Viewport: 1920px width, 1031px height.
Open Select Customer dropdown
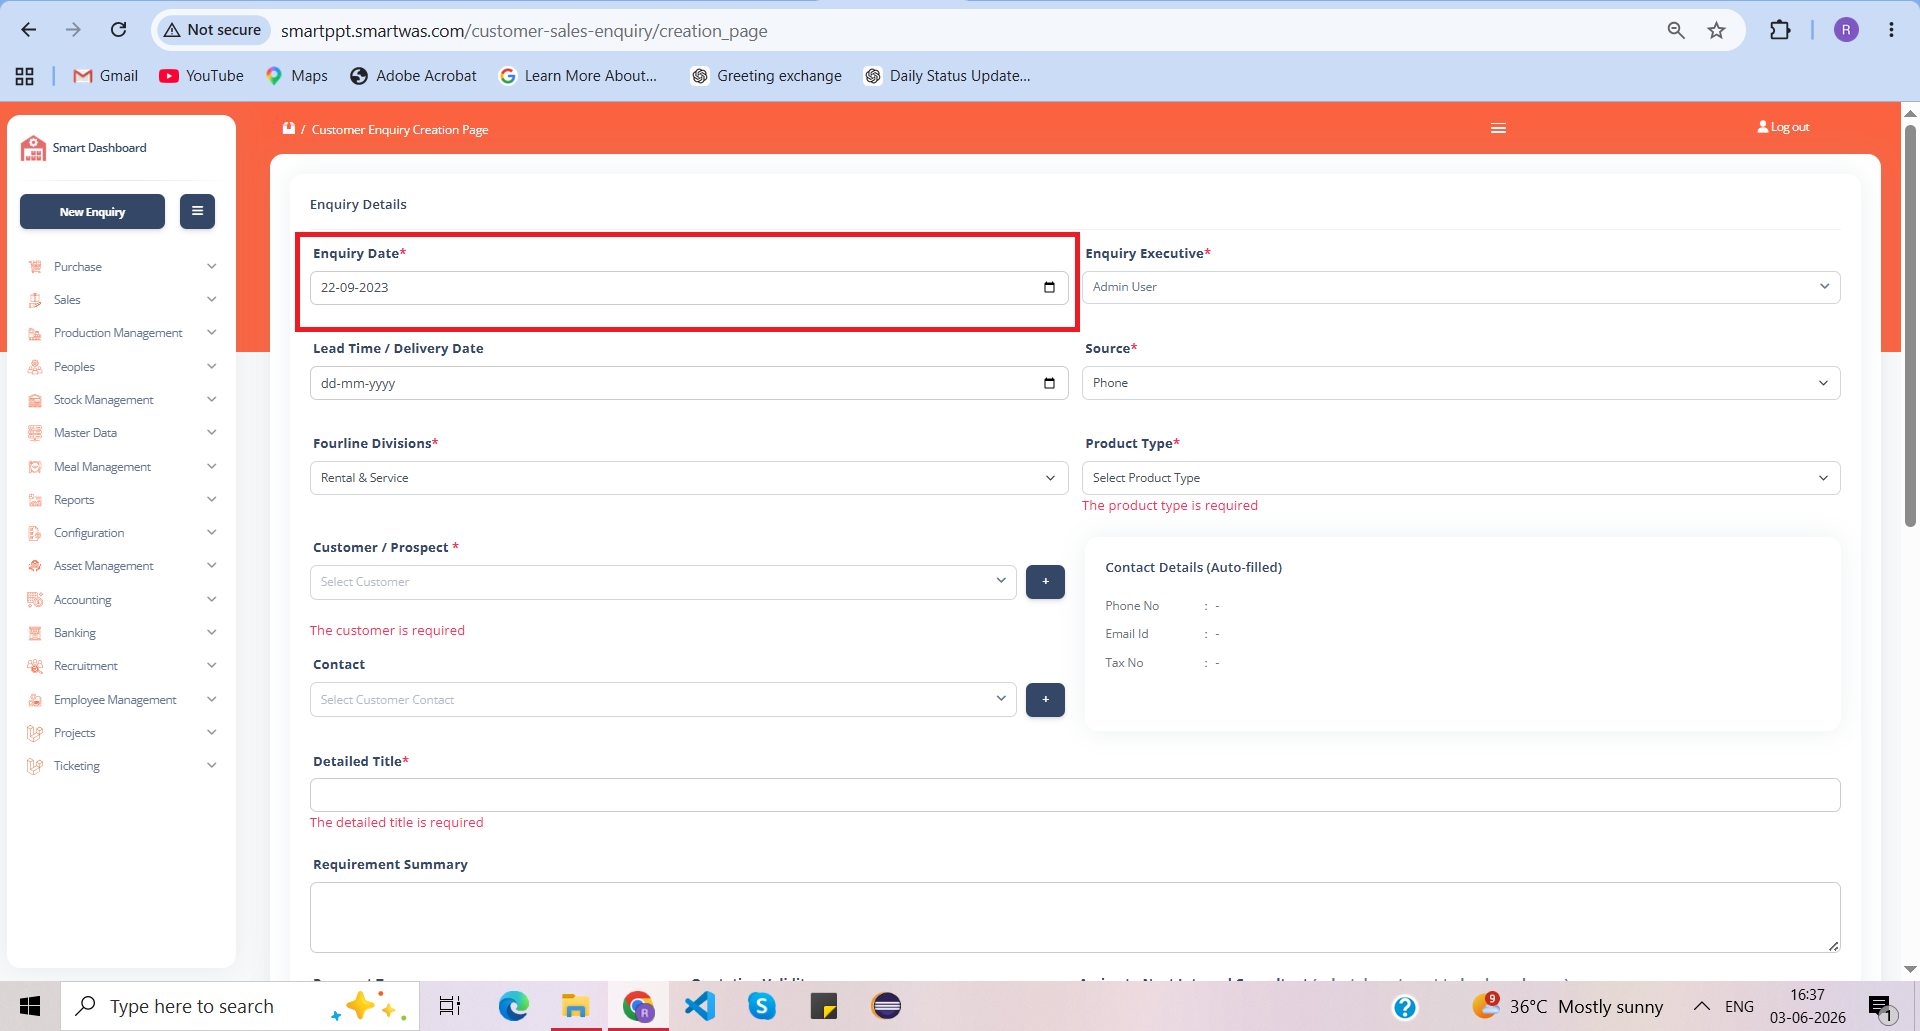663,582
